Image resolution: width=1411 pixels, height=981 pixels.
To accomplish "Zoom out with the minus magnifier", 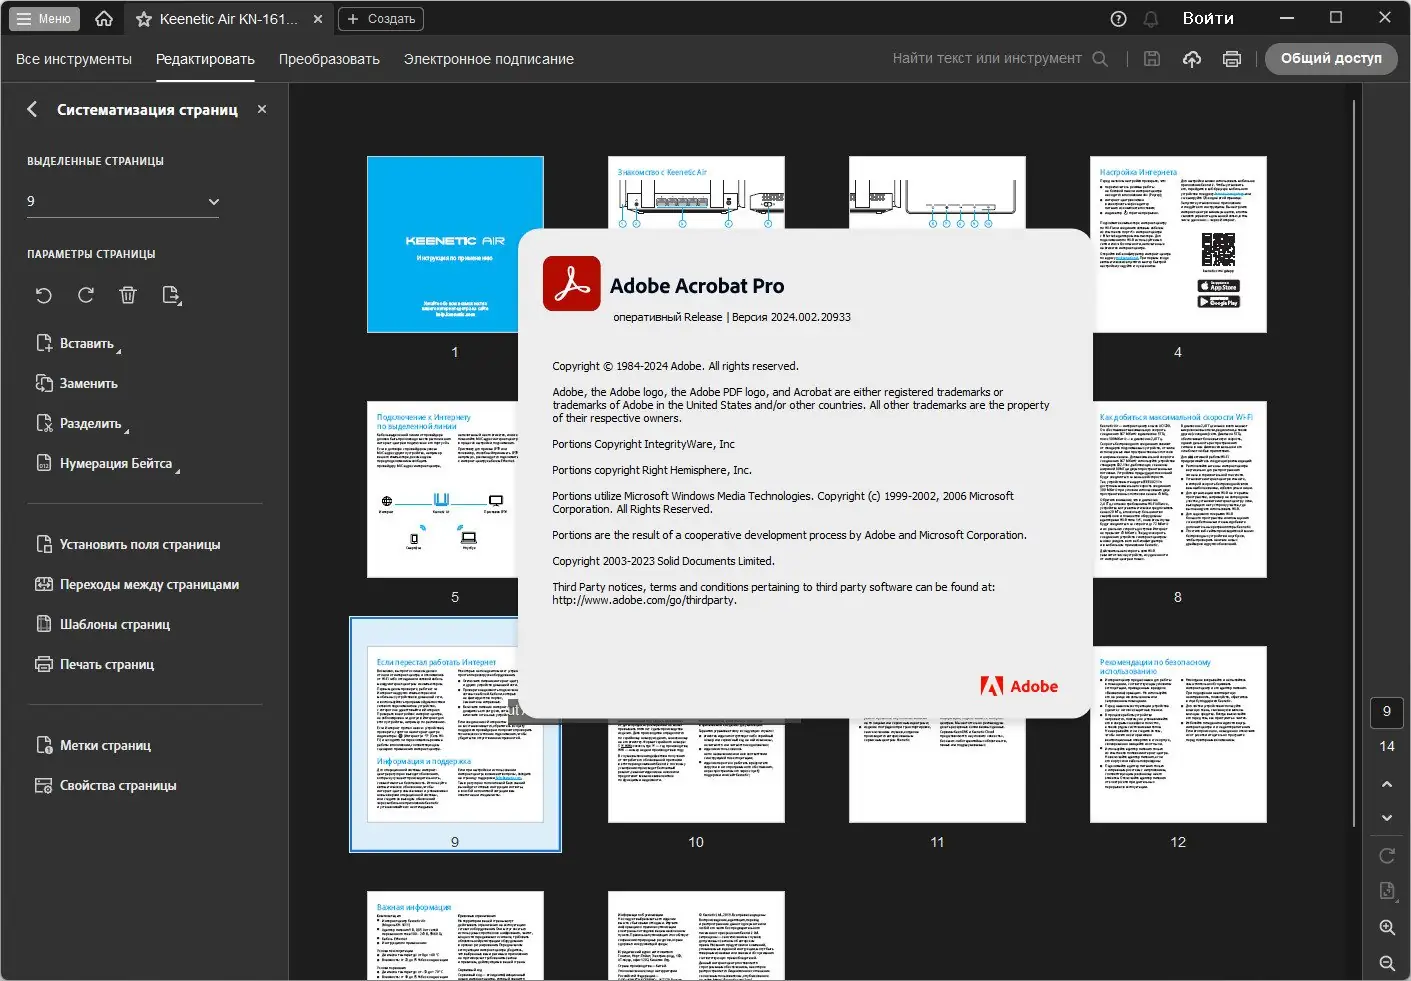I will pos(1387,963).
